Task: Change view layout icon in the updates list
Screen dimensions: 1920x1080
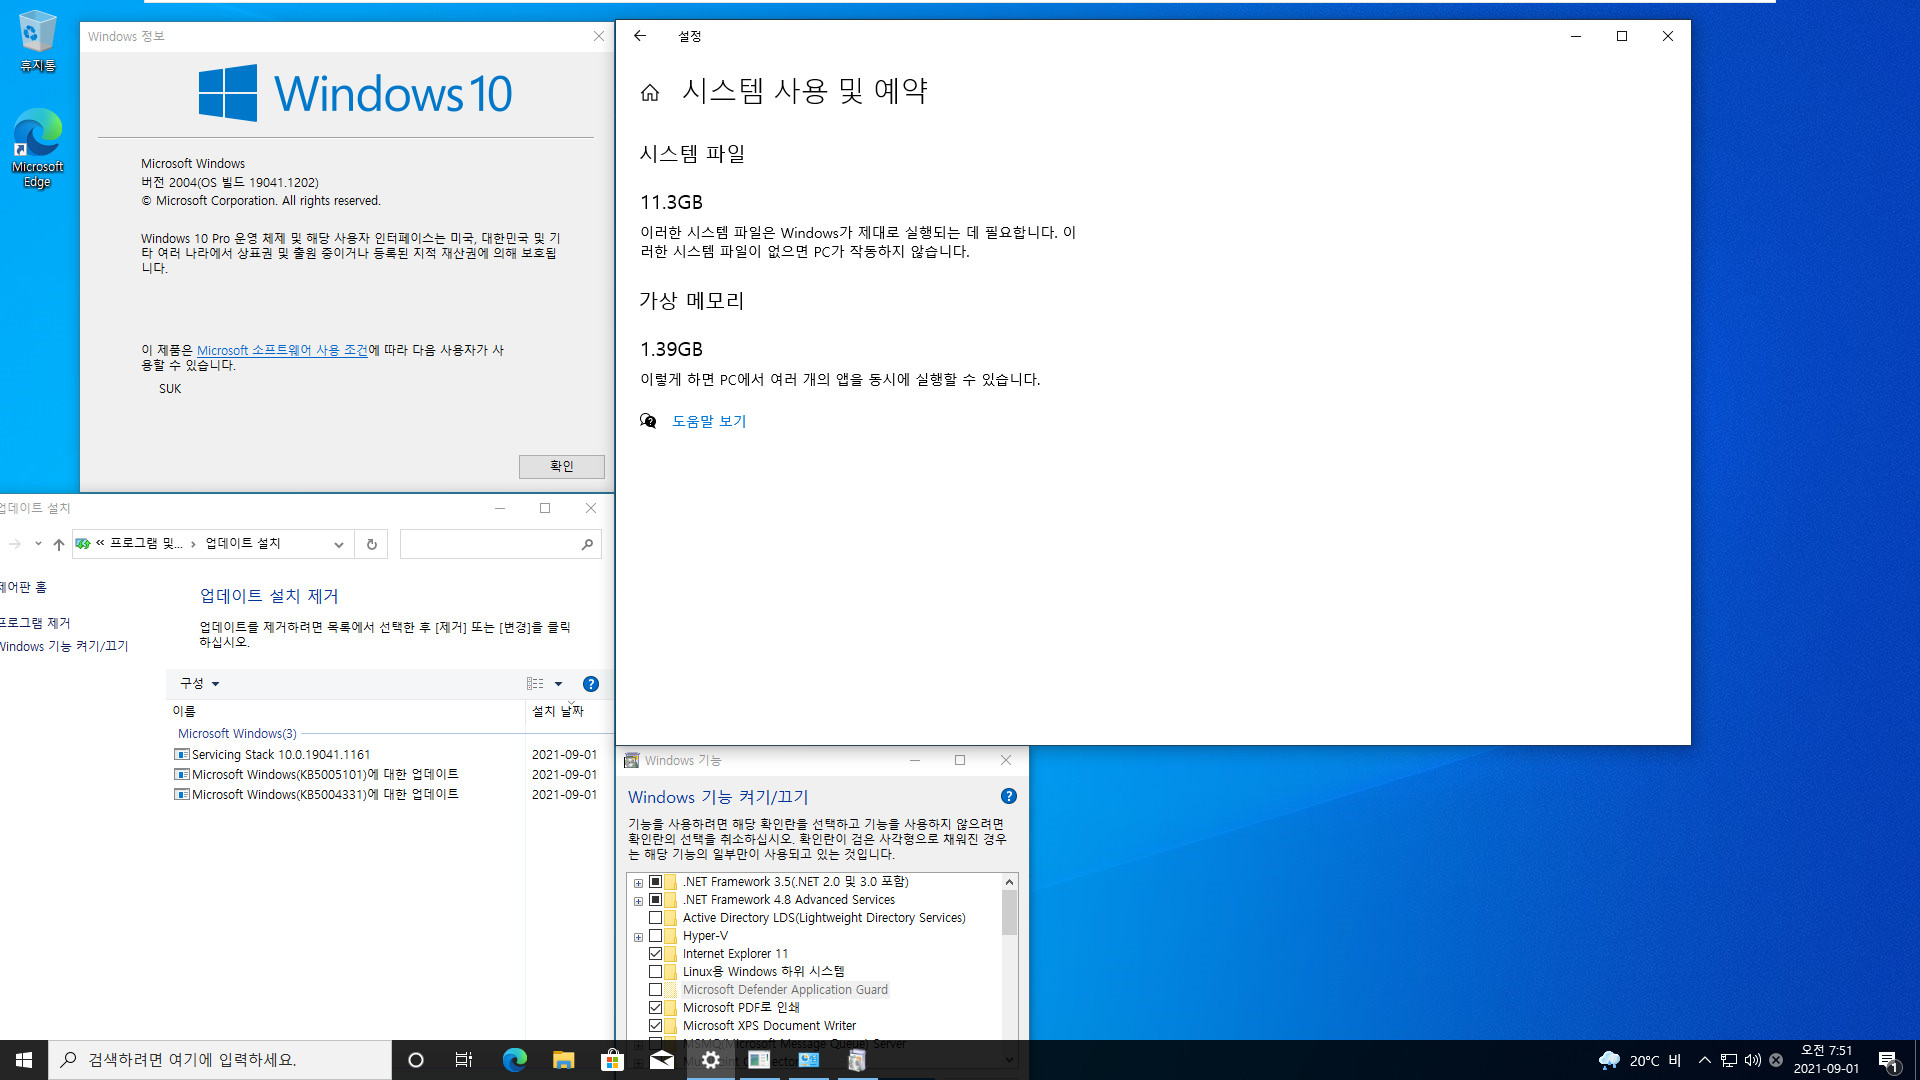Action: pos(535,684)
